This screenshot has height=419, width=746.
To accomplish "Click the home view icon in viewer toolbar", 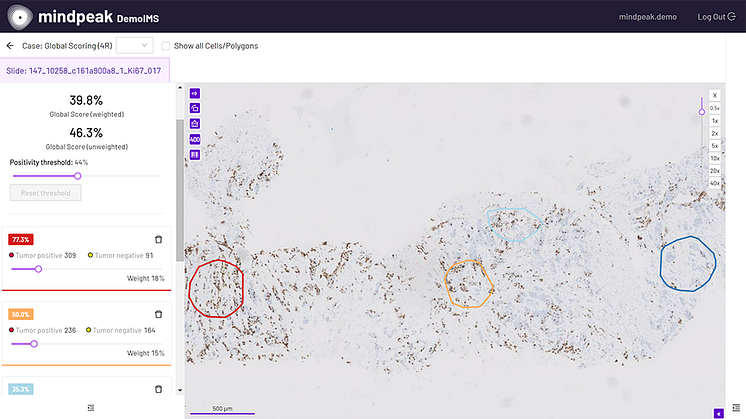I will 195,124.
